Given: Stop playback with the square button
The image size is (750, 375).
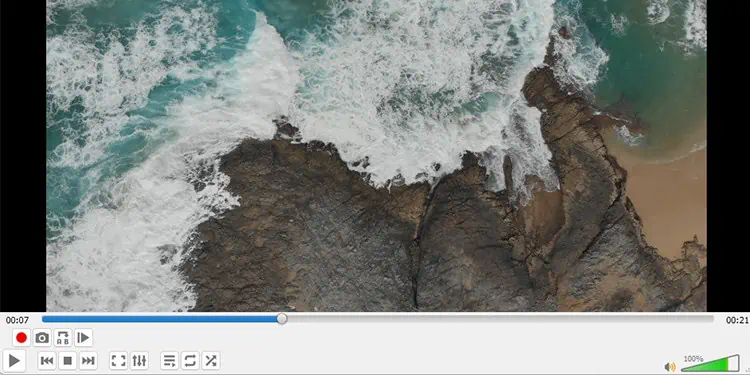Looking at the screenshot, I should pos(67,361).
